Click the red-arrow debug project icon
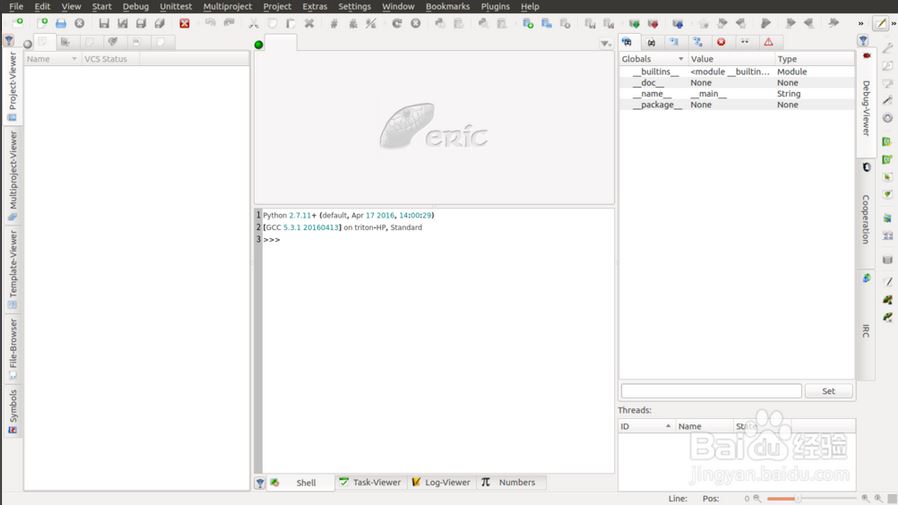 tap(653, 23)
